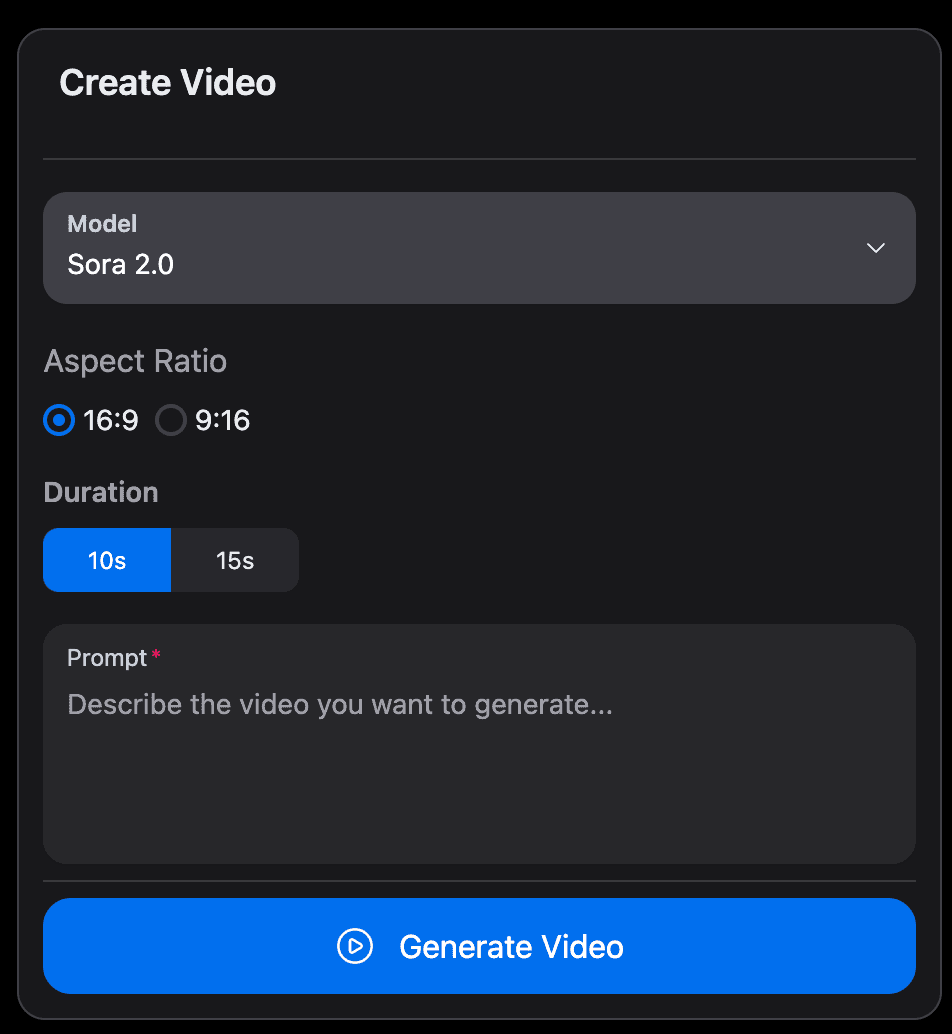Click the Generate Video text label
The height and width of the screenshot is (1034, 952).
[x=511, y=946]
